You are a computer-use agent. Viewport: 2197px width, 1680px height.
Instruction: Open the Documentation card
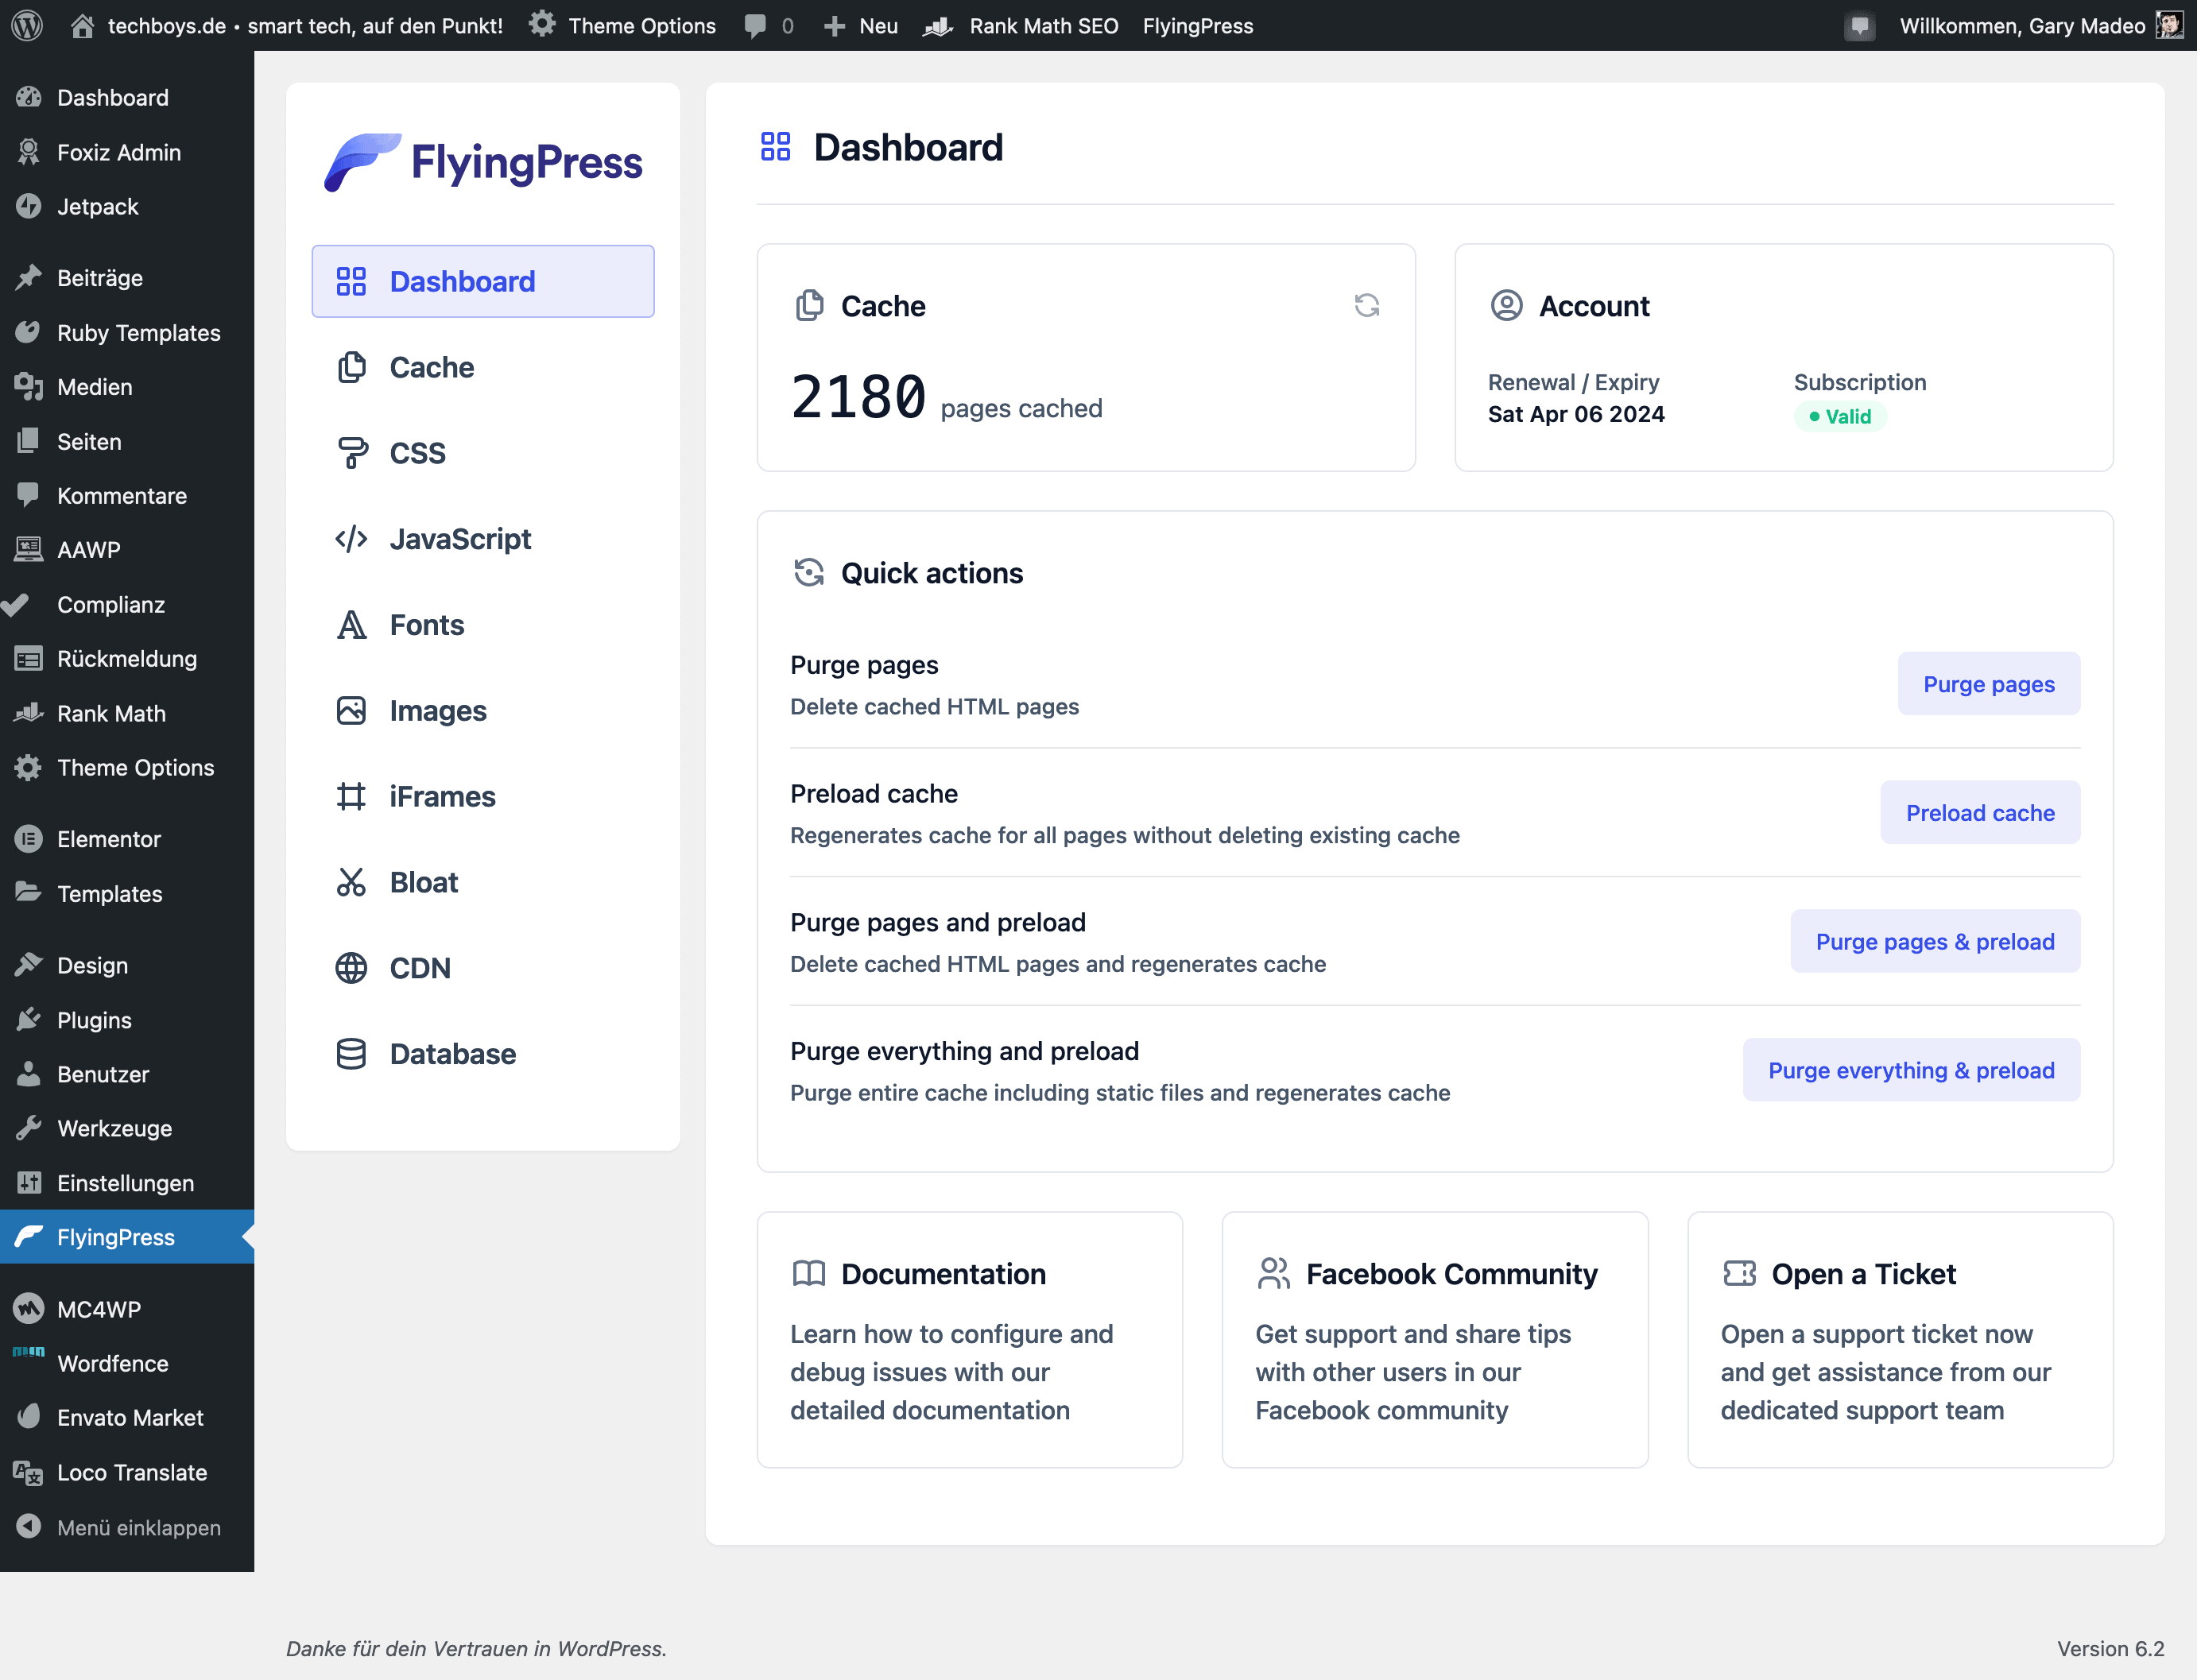(969, 1340)
